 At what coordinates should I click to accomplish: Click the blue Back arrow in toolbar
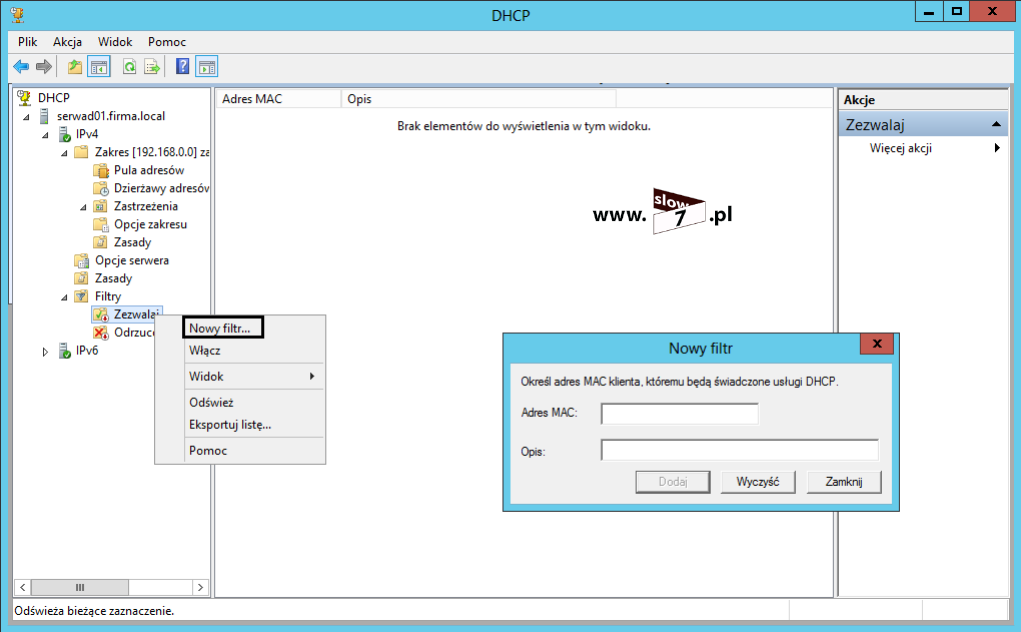coord(20,67)
